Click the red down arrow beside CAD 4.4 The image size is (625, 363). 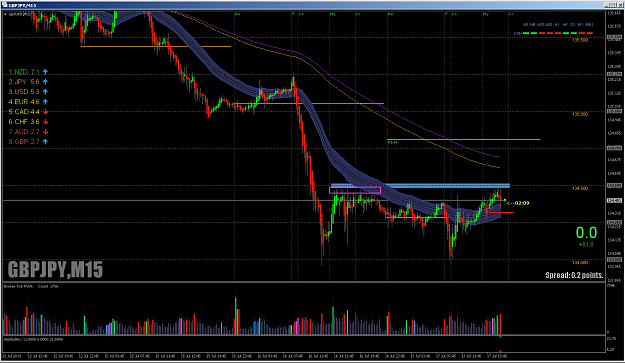pos(45,112)
